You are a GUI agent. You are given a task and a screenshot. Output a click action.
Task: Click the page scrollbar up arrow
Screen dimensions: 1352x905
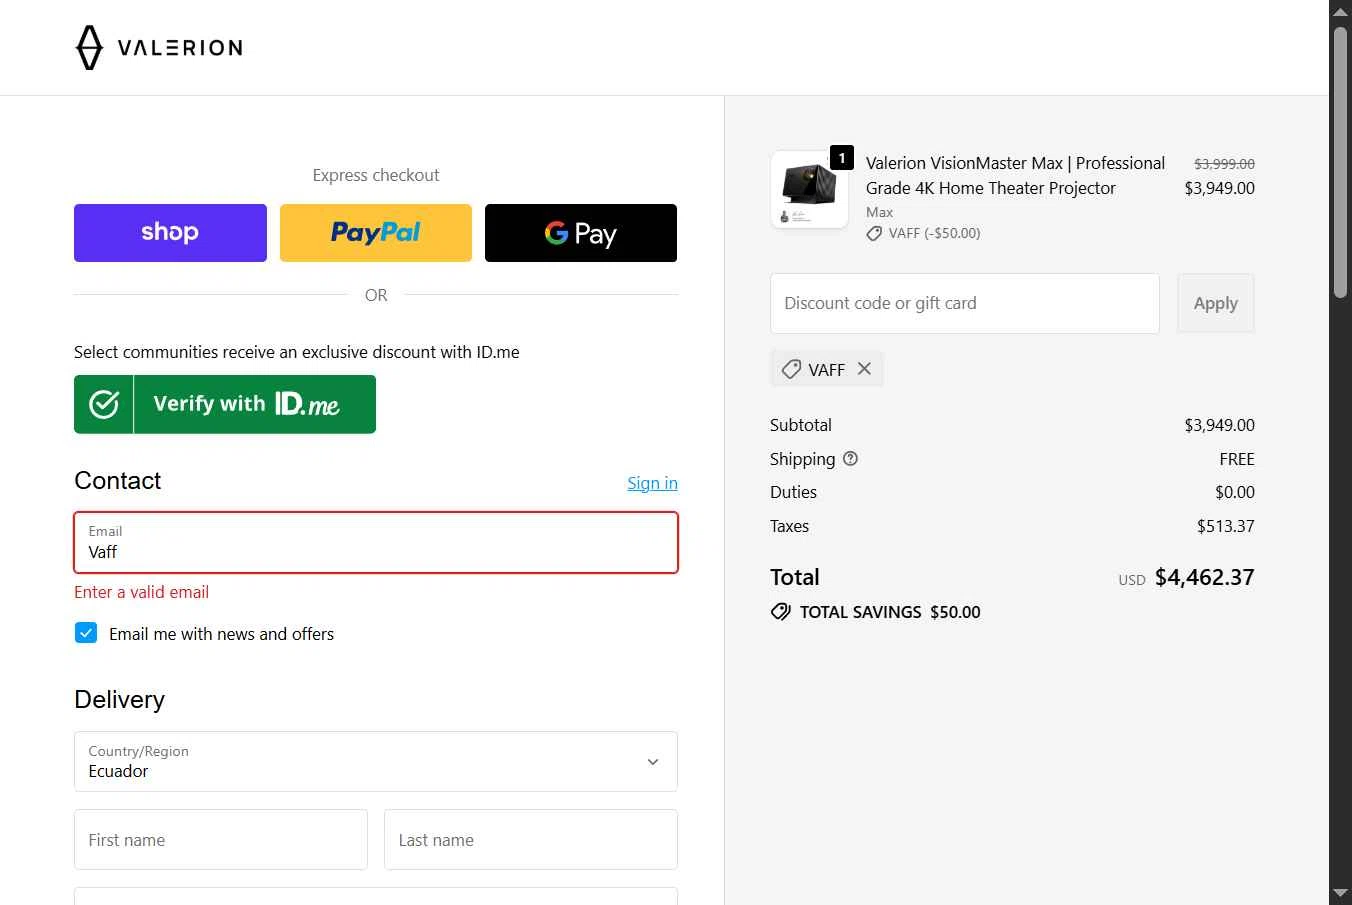click(1340, 11)
